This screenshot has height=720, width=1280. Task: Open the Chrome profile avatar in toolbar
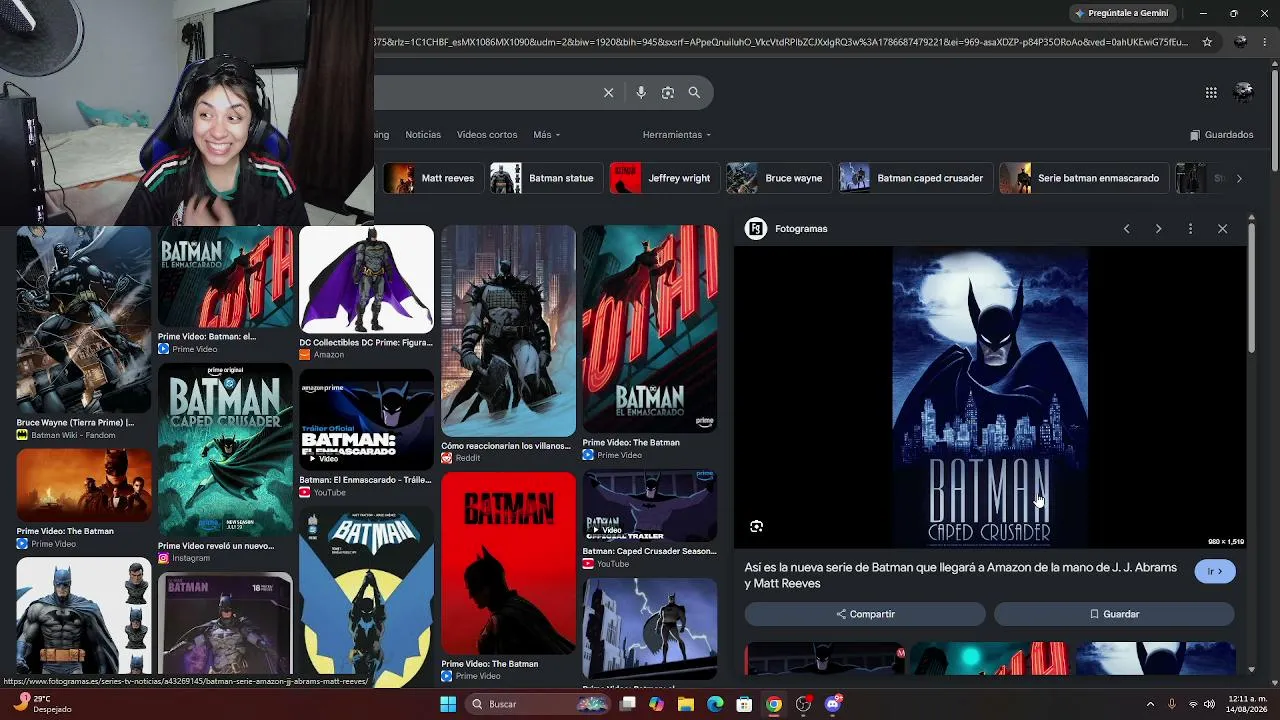pyautogui.click(x=1241, y=42)
